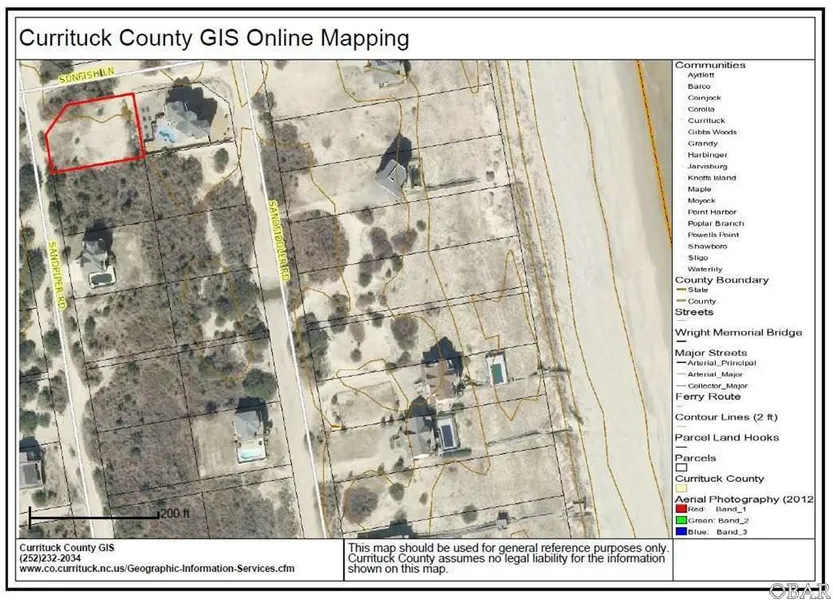The height and width of the screenshot is (600, 833).
Task: Click the yellow Currituck County legend box
Action: pyautogui.click(x=681, y=489)
